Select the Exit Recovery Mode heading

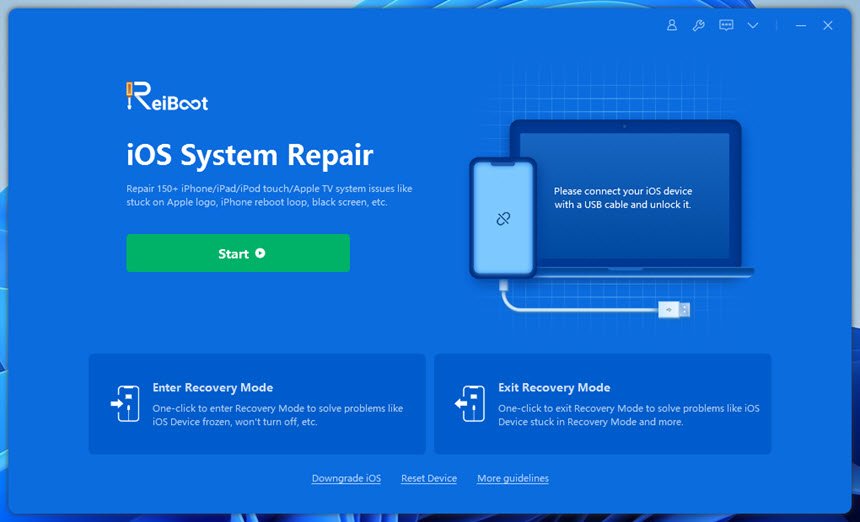tap(554, 388)
